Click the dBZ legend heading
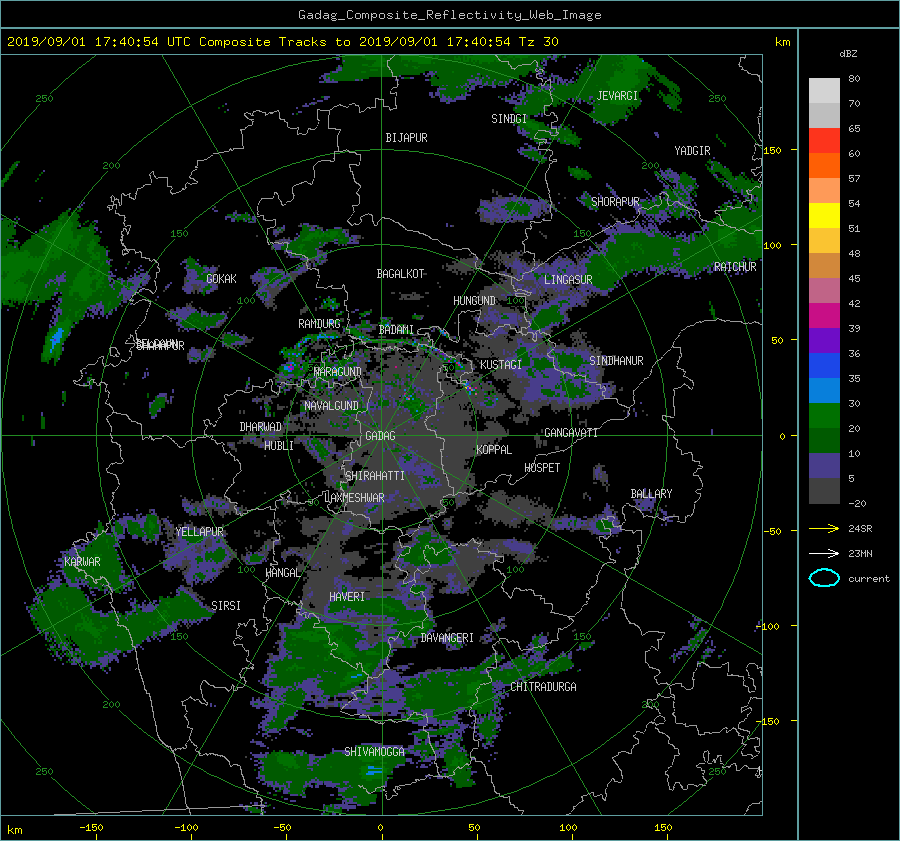Screen dimensions: 900x841 848,54
